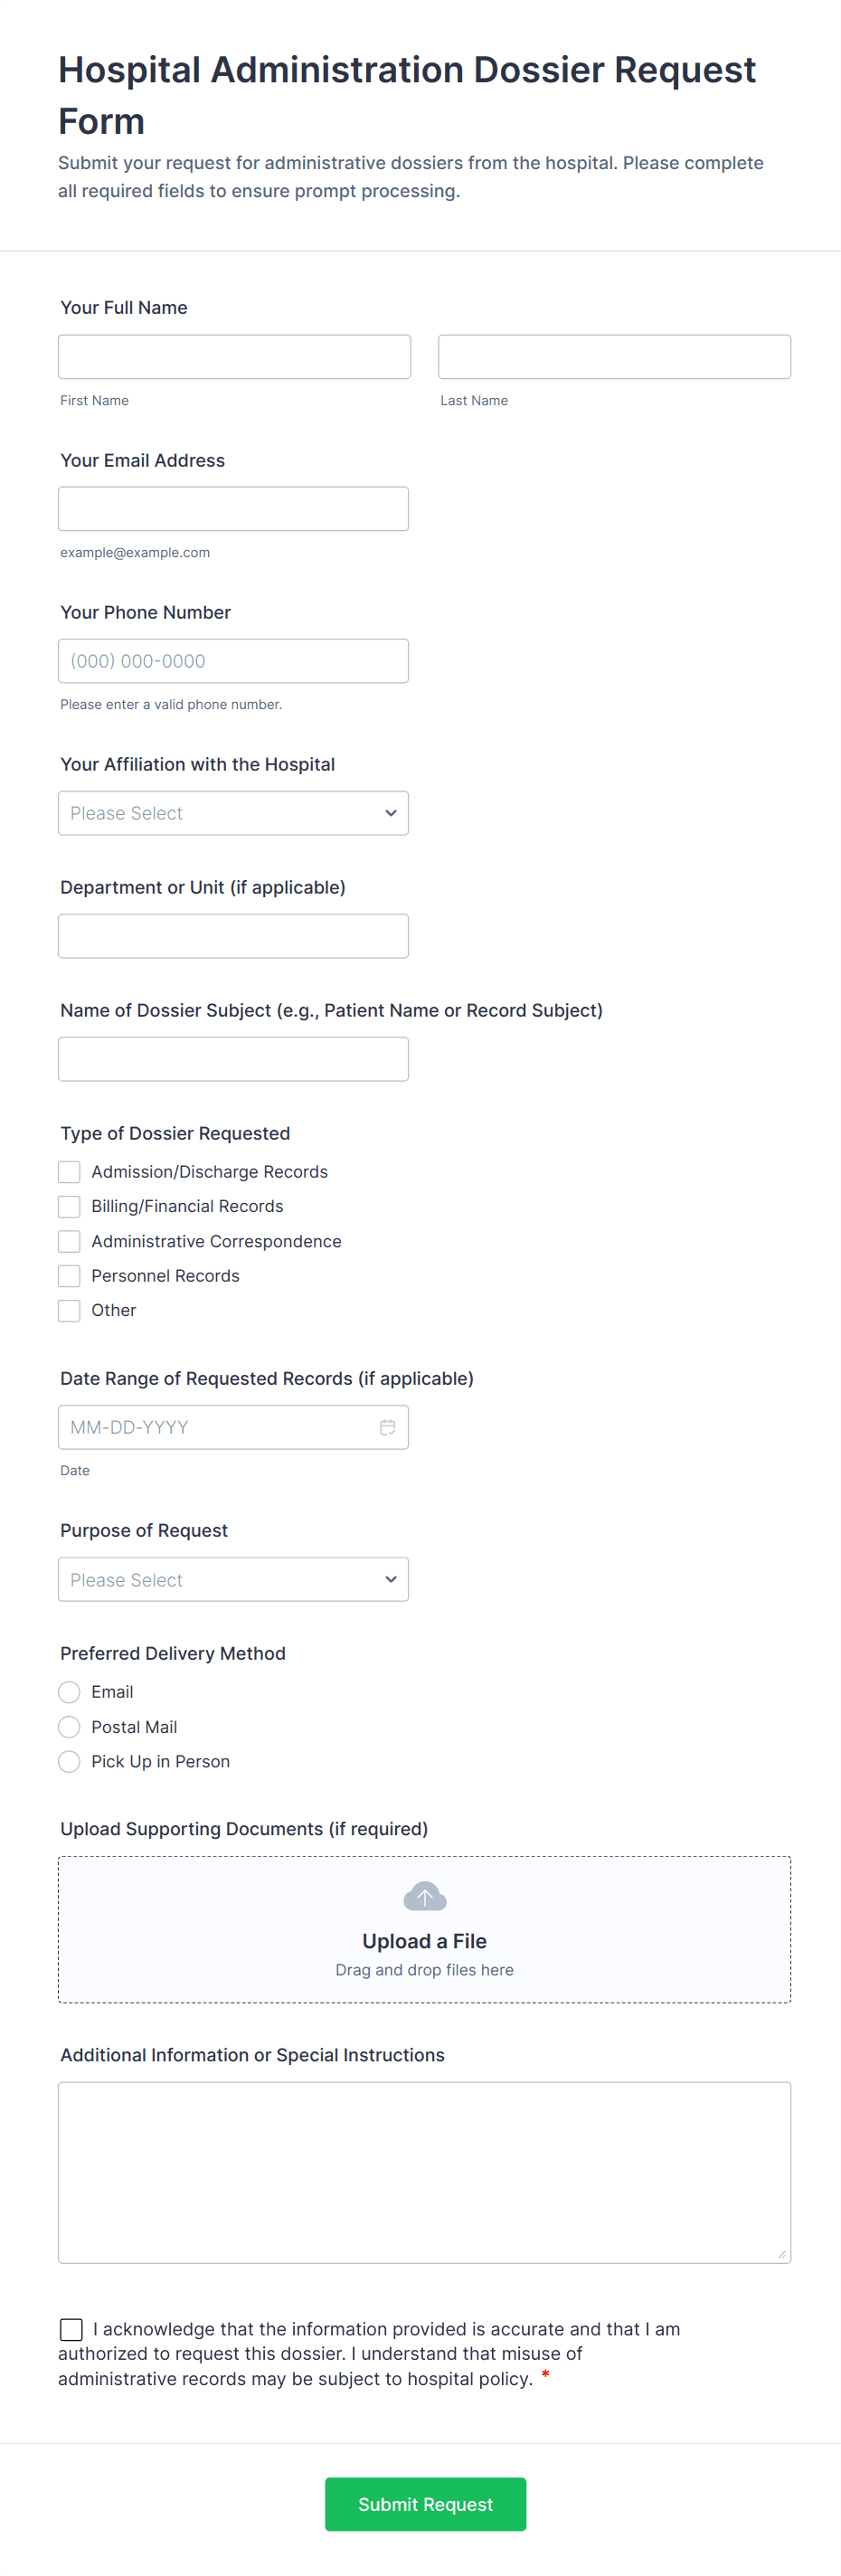Open the Affiliation with the Hospital dropdown
Image resolution: width=841 pixels, height=2576 pixels.
[233, 813]
